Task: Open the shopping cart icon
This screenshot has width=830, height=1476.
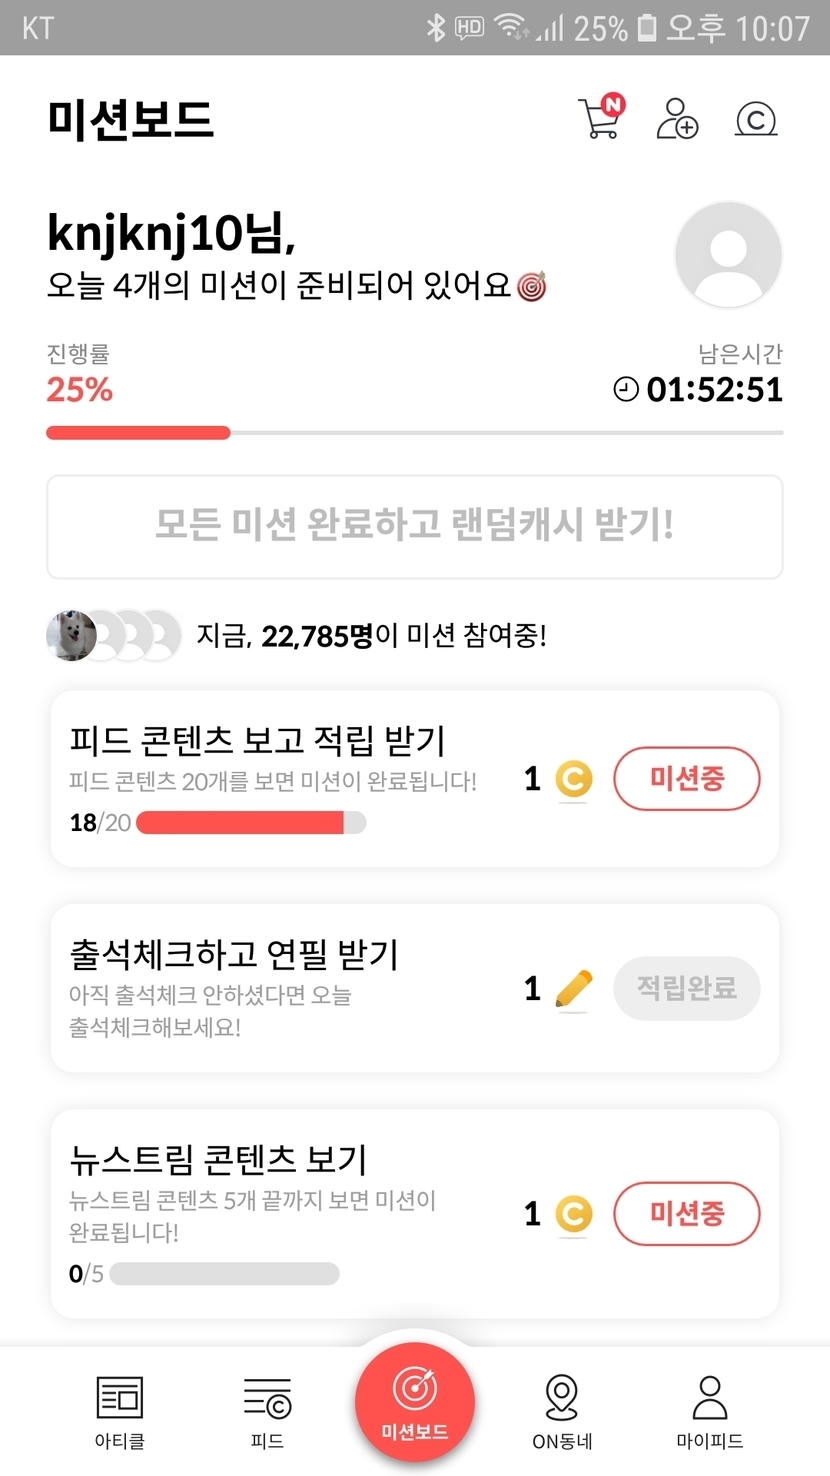Action: pos(600,118)
